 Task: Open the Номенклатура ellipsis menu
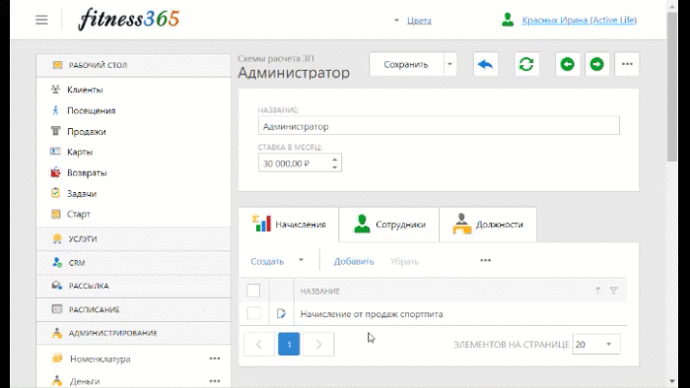point(215,359)
